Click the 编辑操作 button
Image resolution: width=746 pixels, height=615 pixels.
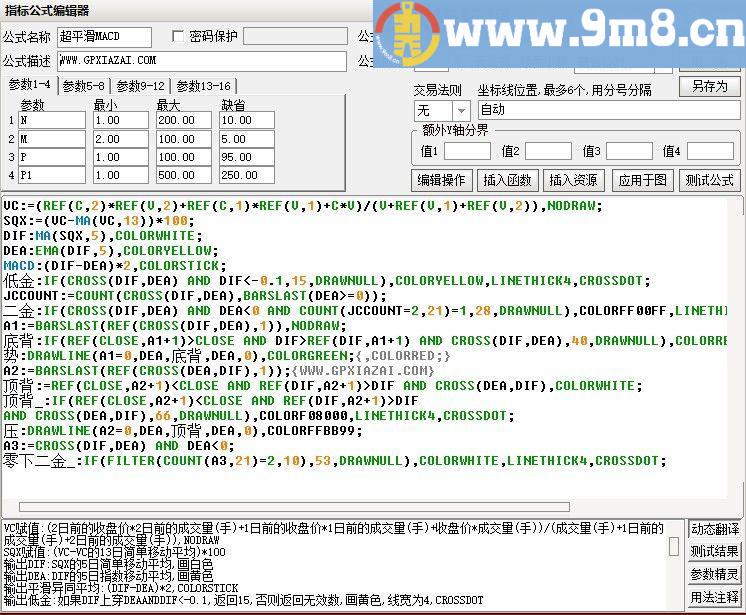[441, 180]
